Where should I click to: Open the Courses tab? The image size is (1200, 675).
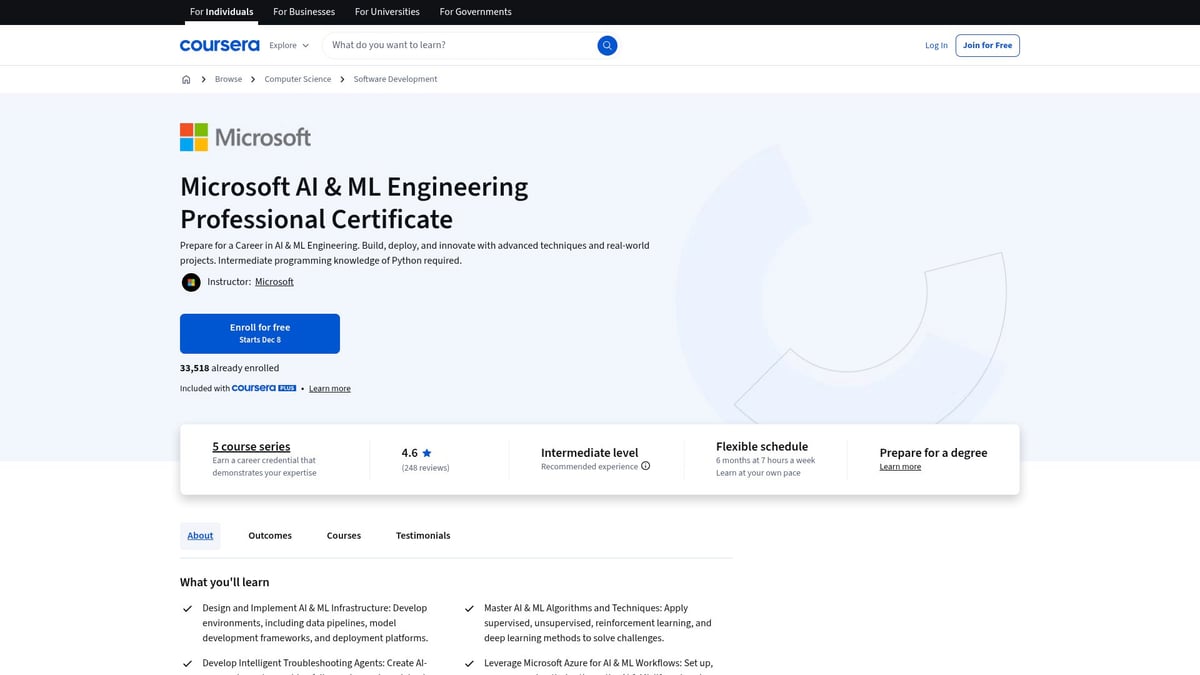coord(344,535)
